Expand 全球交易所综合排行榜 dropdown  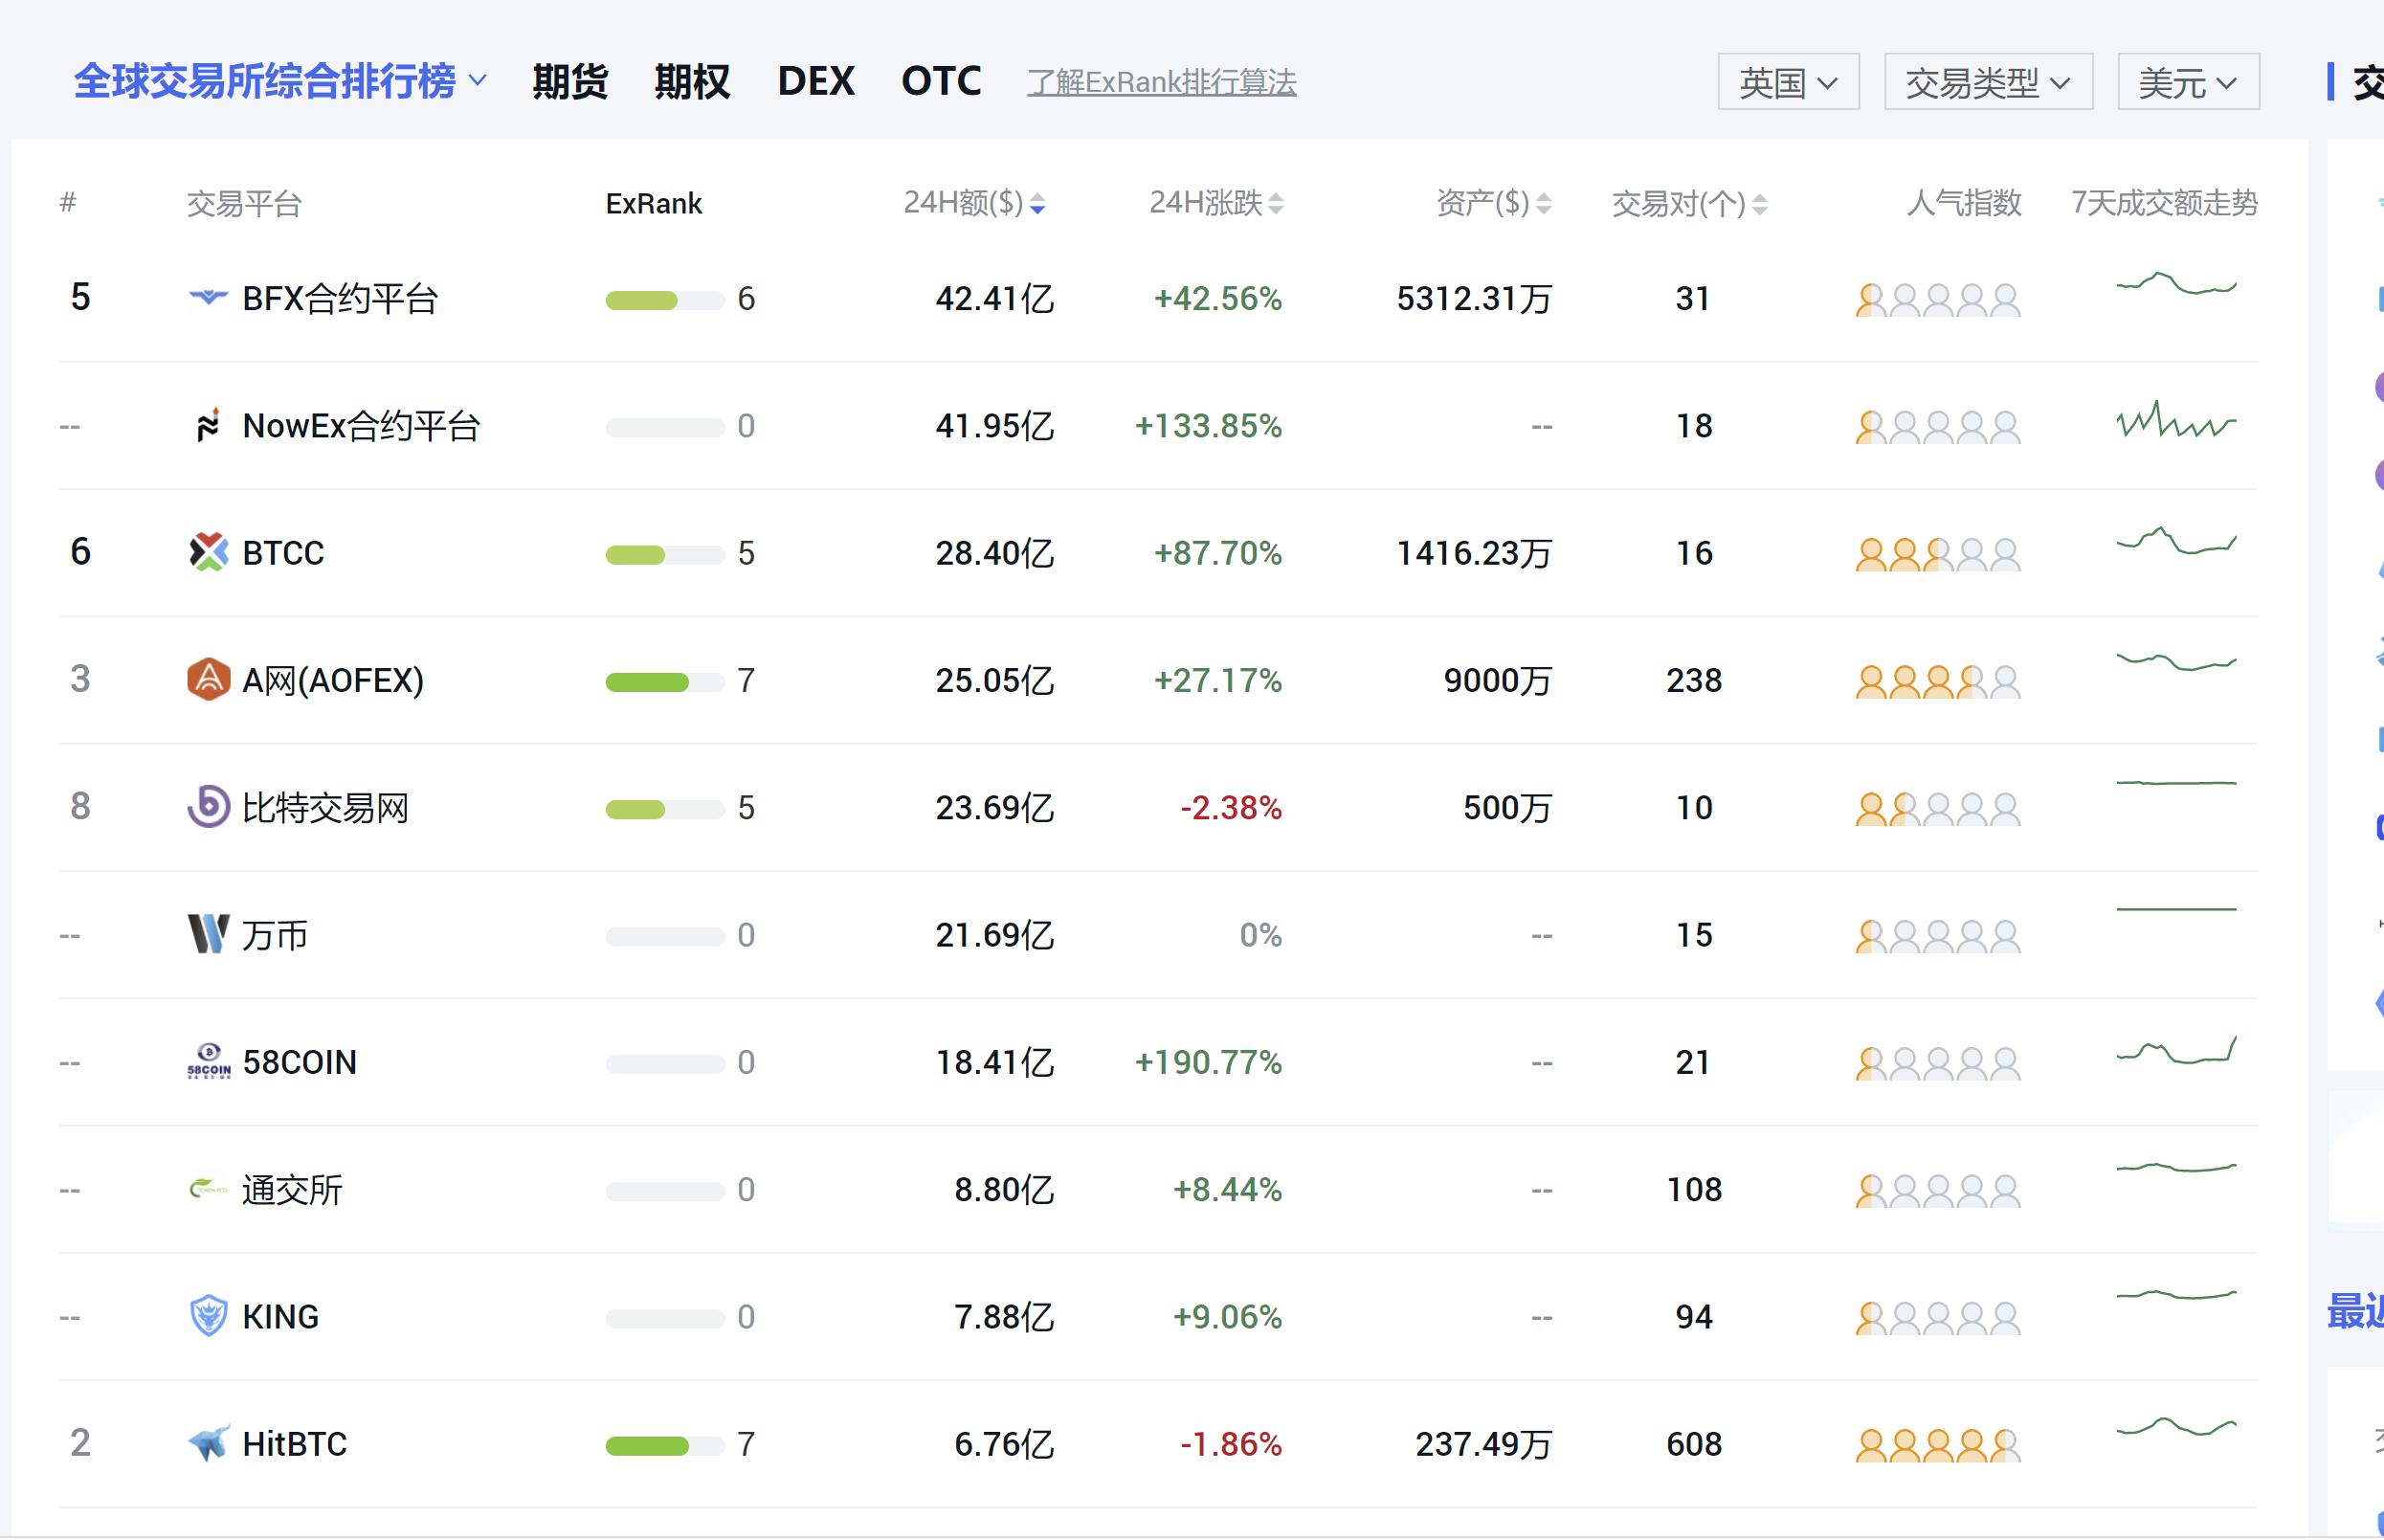point(280,81)
